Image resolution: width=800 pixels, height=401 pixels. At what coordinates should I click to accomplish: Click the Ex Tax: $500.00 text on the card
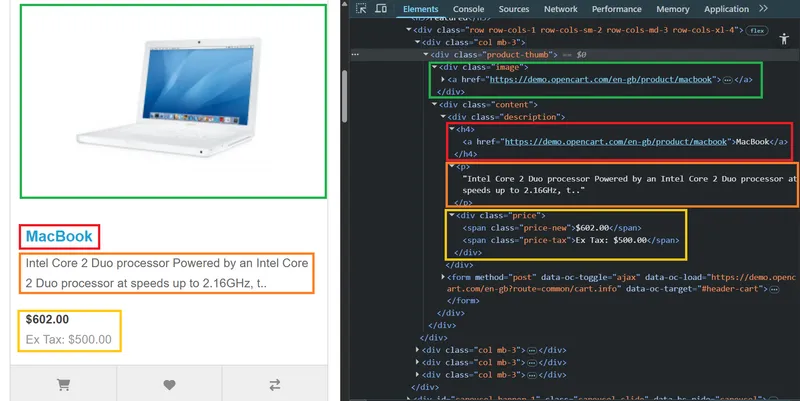tap(68, 340)
